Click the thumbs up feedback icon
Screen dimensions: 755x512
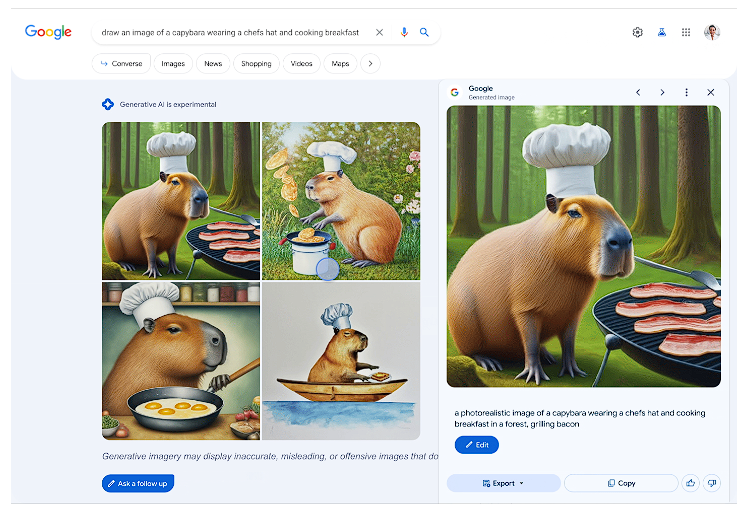coord(690,483)
